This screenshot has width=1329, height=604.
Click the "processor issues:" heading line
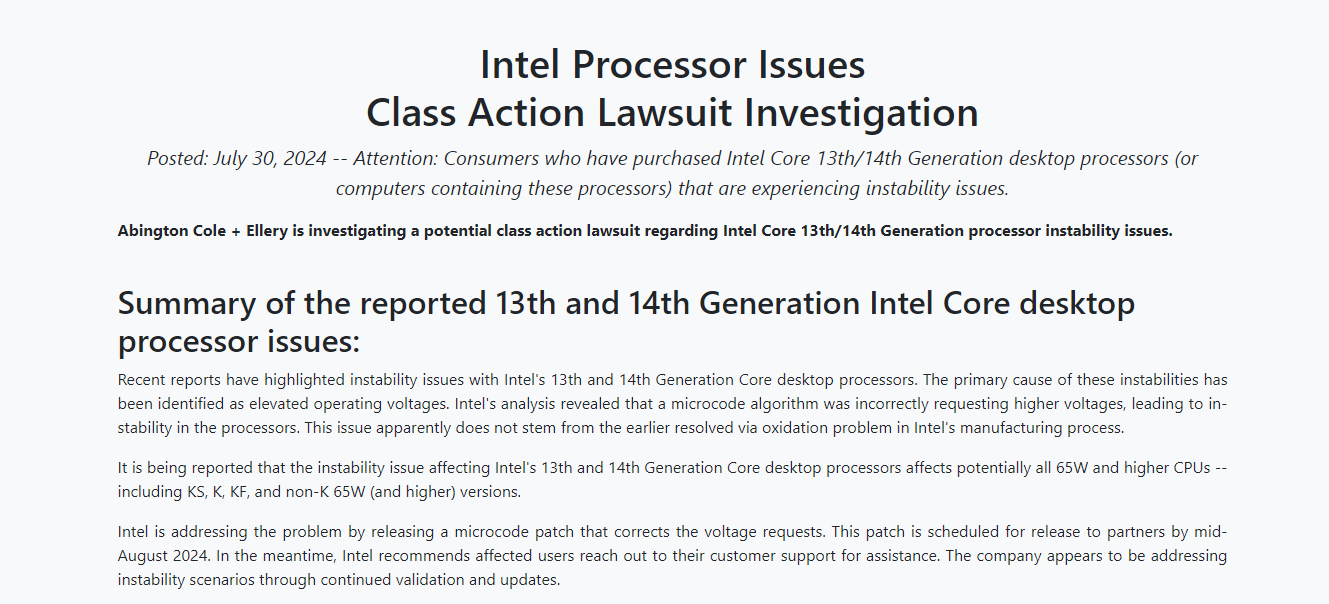click(x=238, y=341)
